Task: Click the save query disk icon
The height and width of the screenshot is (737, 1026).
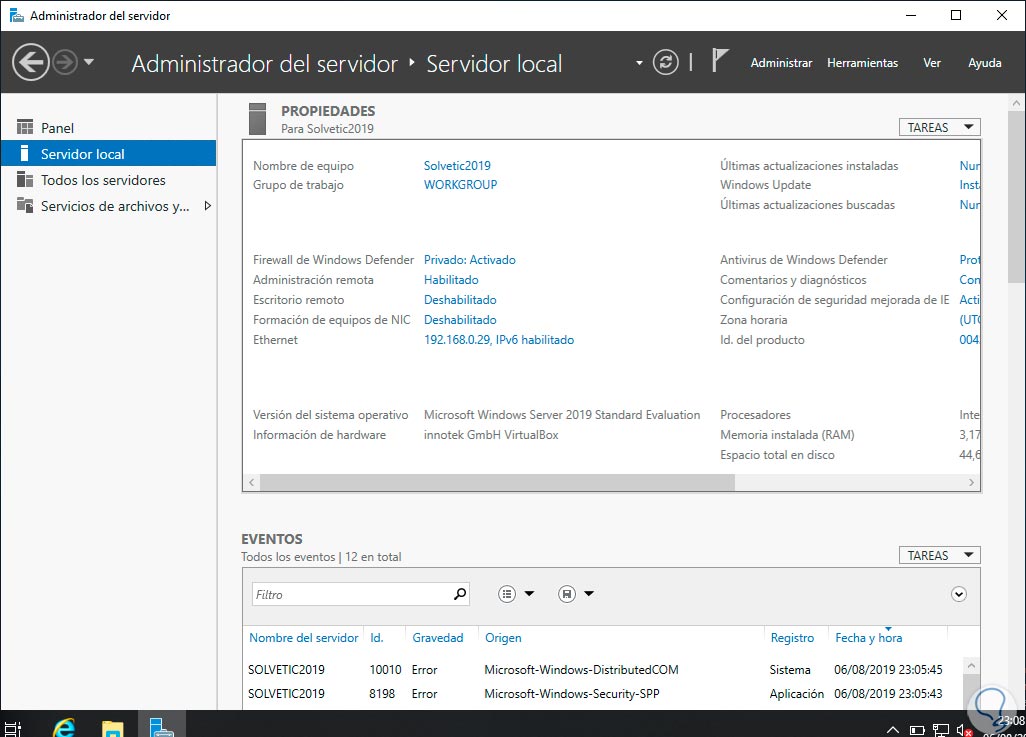Action: (x=567, y=594)
